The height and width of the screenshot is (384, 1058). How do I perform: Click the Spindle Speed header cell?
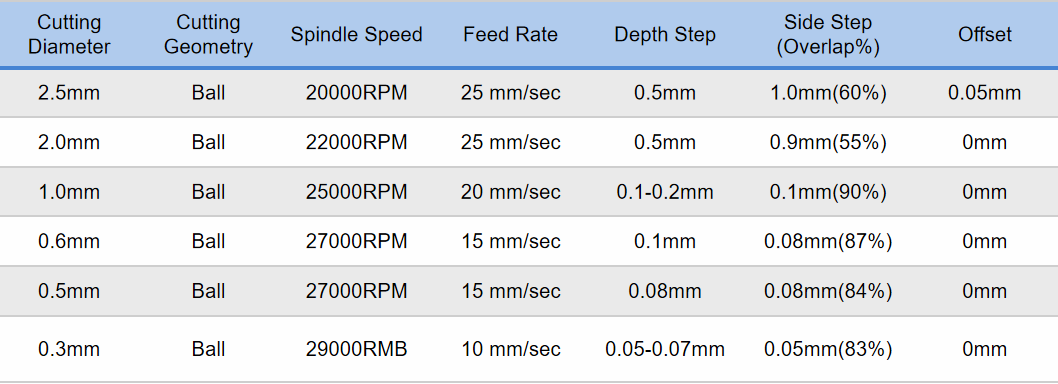tap(356, 34)
